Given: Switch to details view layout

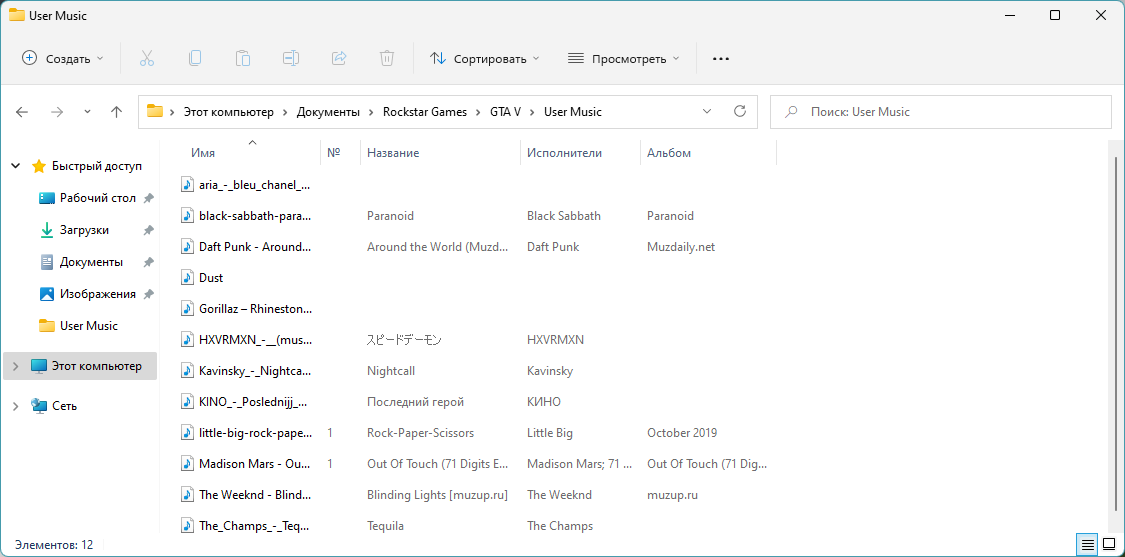Looking at the screenshot, I should [x=1086, y=545].
